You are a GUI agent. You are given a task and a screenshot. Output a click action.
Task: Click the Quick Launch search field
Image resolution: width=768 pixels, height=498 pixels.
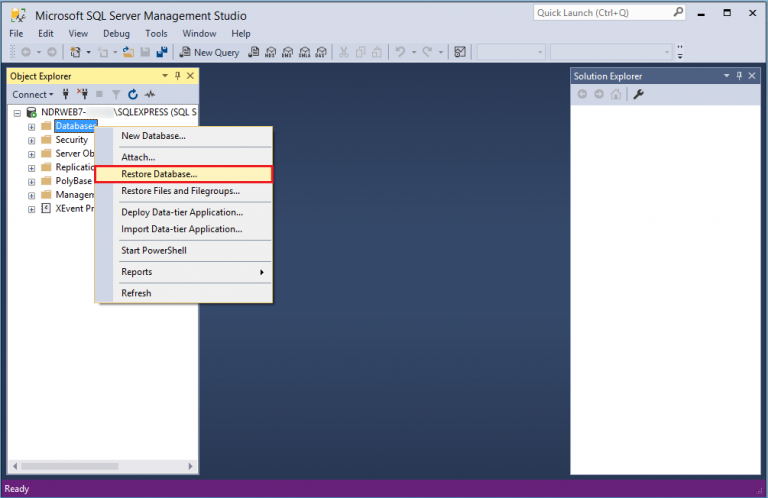[x=601, y=13]
